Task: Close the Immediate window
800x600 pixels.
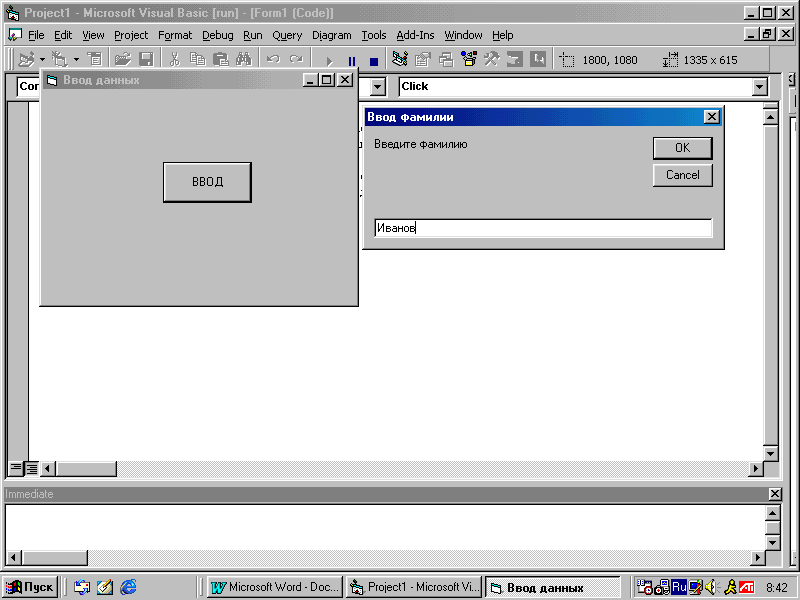Action: (x=774, y=494)
